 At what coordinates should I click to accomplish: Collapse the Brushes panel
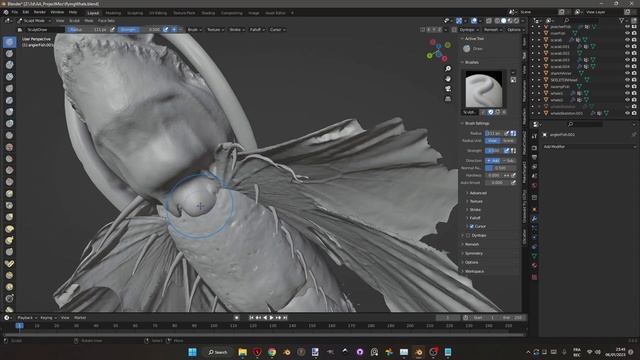coord(471,62)
